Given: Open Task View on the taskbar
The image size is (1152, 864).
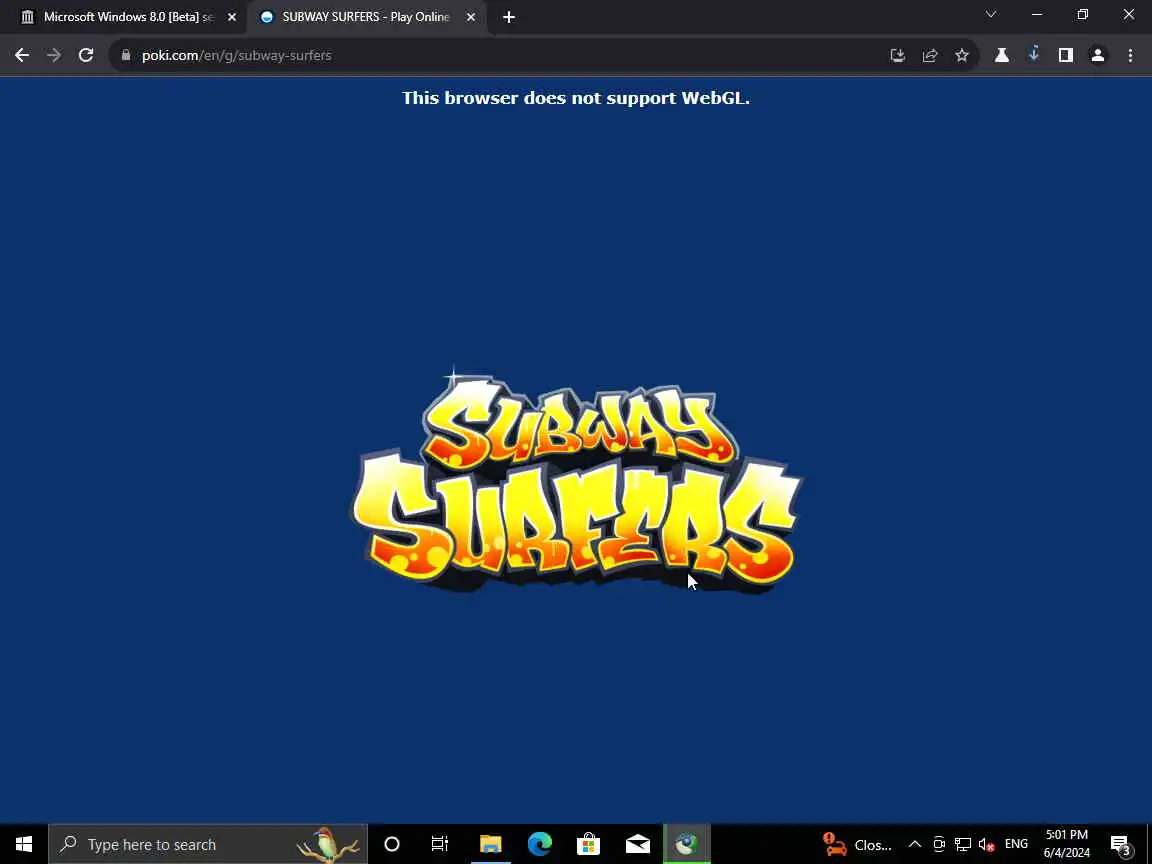Looking at the screenshot, I should (439, 844).
